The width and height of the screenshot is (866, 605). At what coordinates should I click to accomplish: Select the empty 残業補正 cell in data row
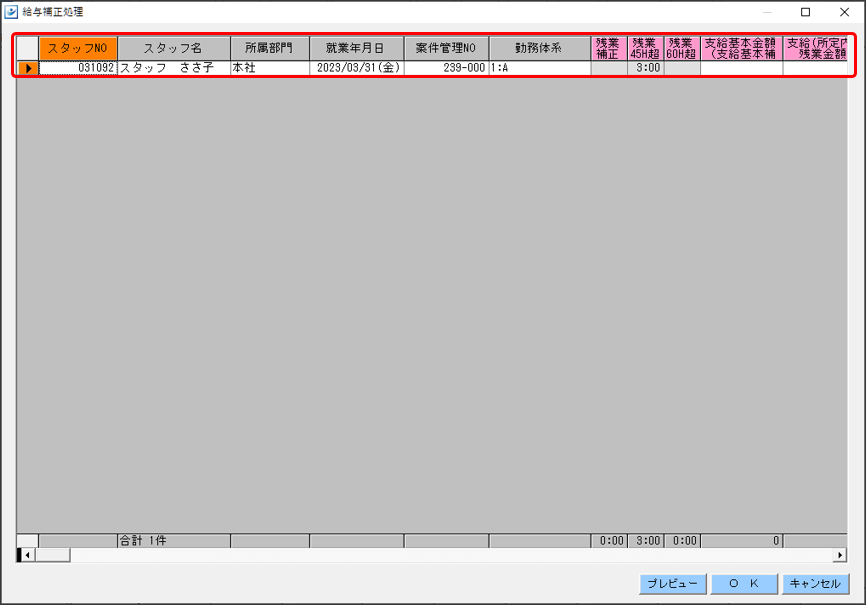(x=609, y=68)
